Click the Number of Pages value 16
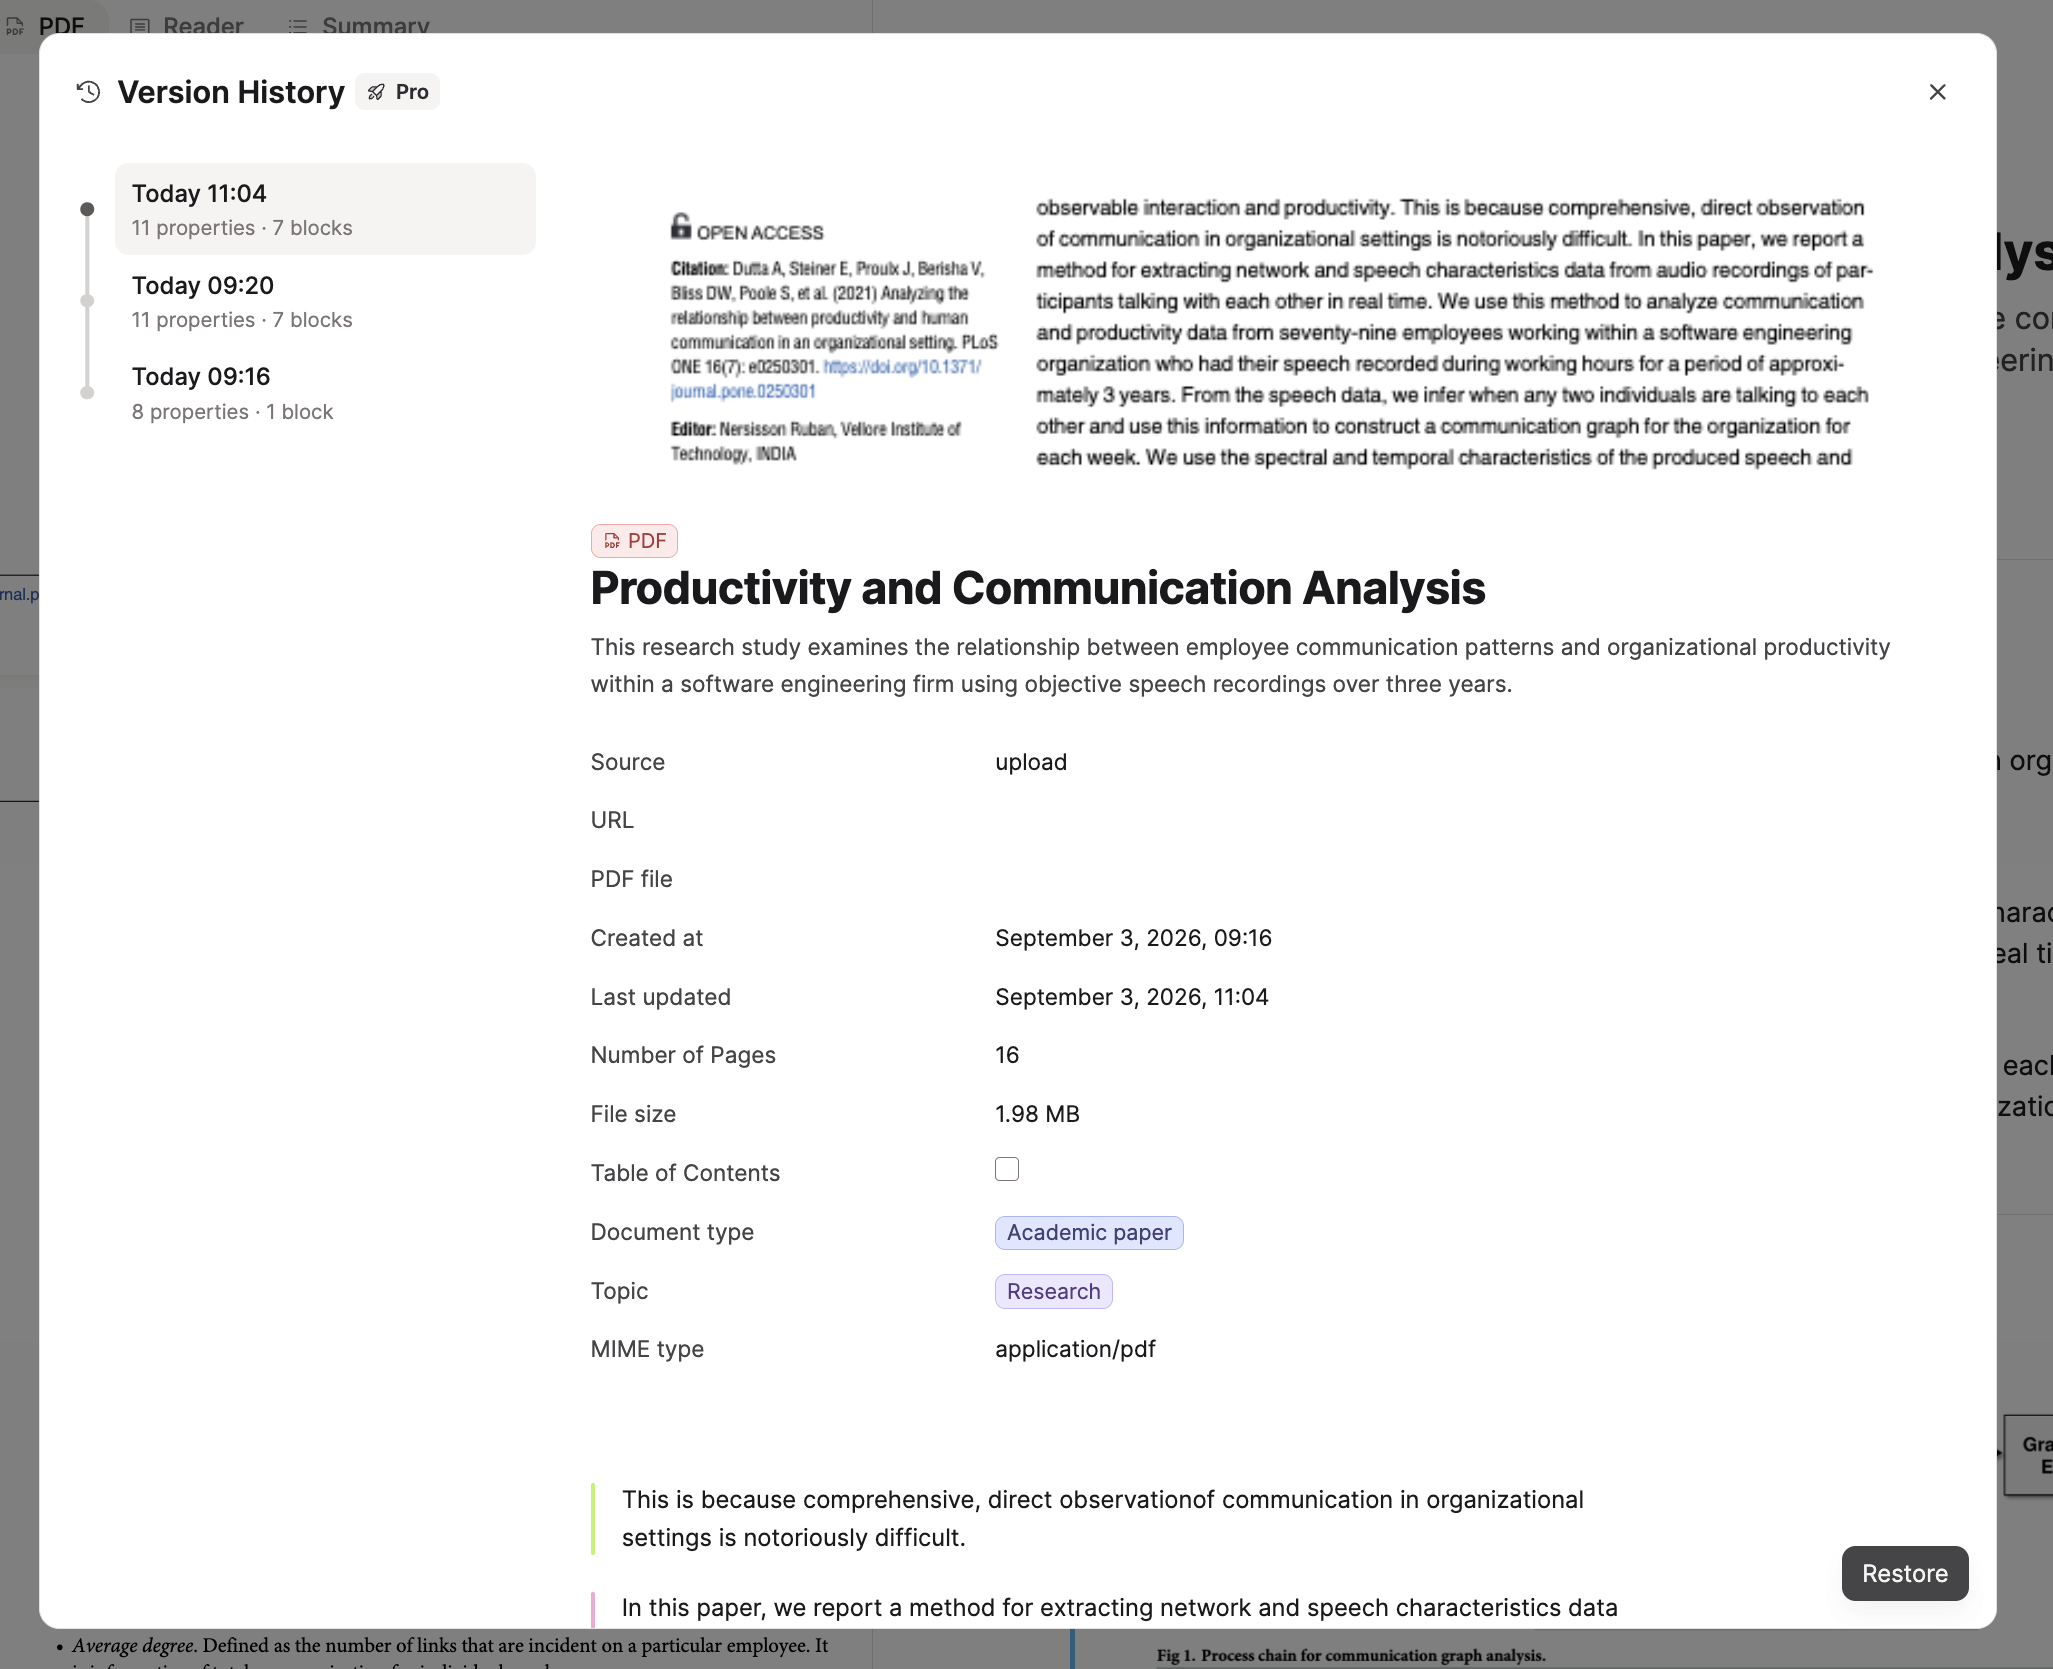This screenshot has width=2053, height=1669. click(1007, 1055)
